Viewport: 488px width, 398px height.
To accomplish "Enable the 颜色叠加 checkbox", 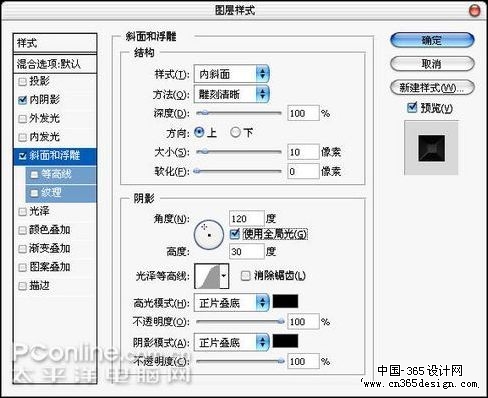I will point(22,230).
